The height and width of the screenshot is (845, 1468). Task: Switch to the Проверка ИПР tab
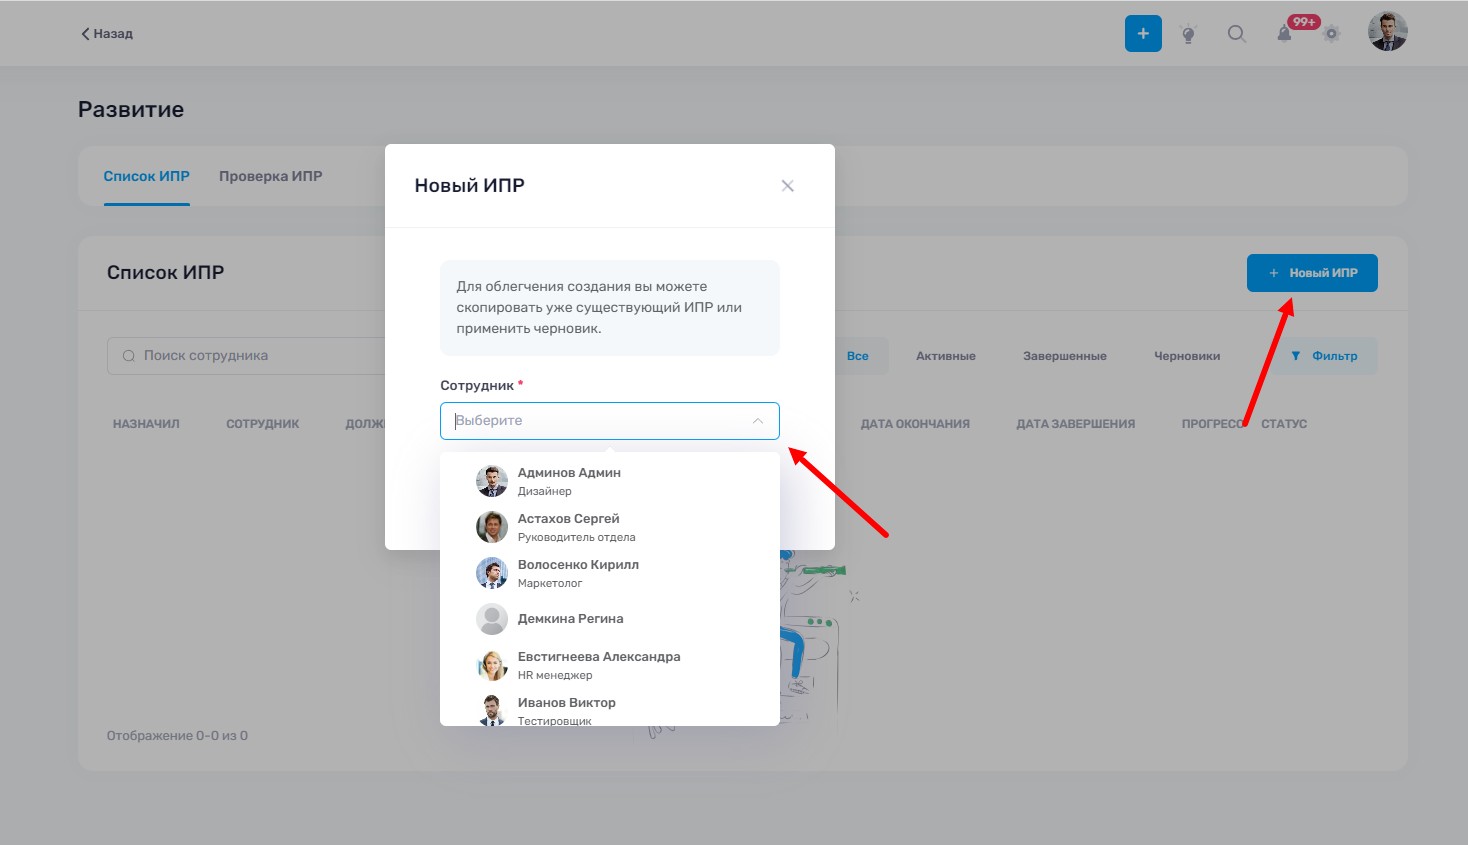(270, 176)
